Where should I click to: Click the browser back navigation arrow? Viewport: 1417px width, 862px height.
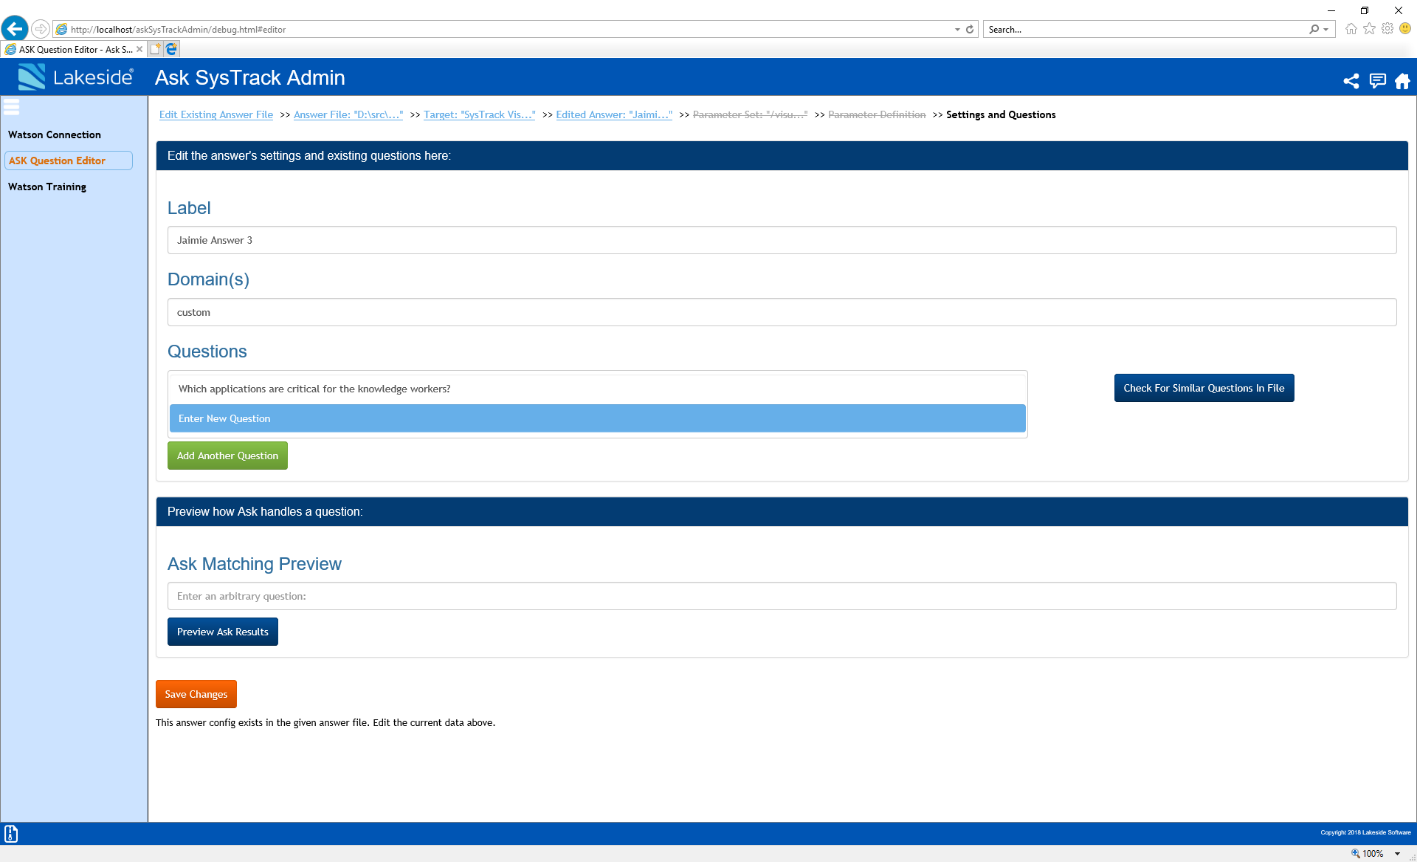(x=14, y=28)
